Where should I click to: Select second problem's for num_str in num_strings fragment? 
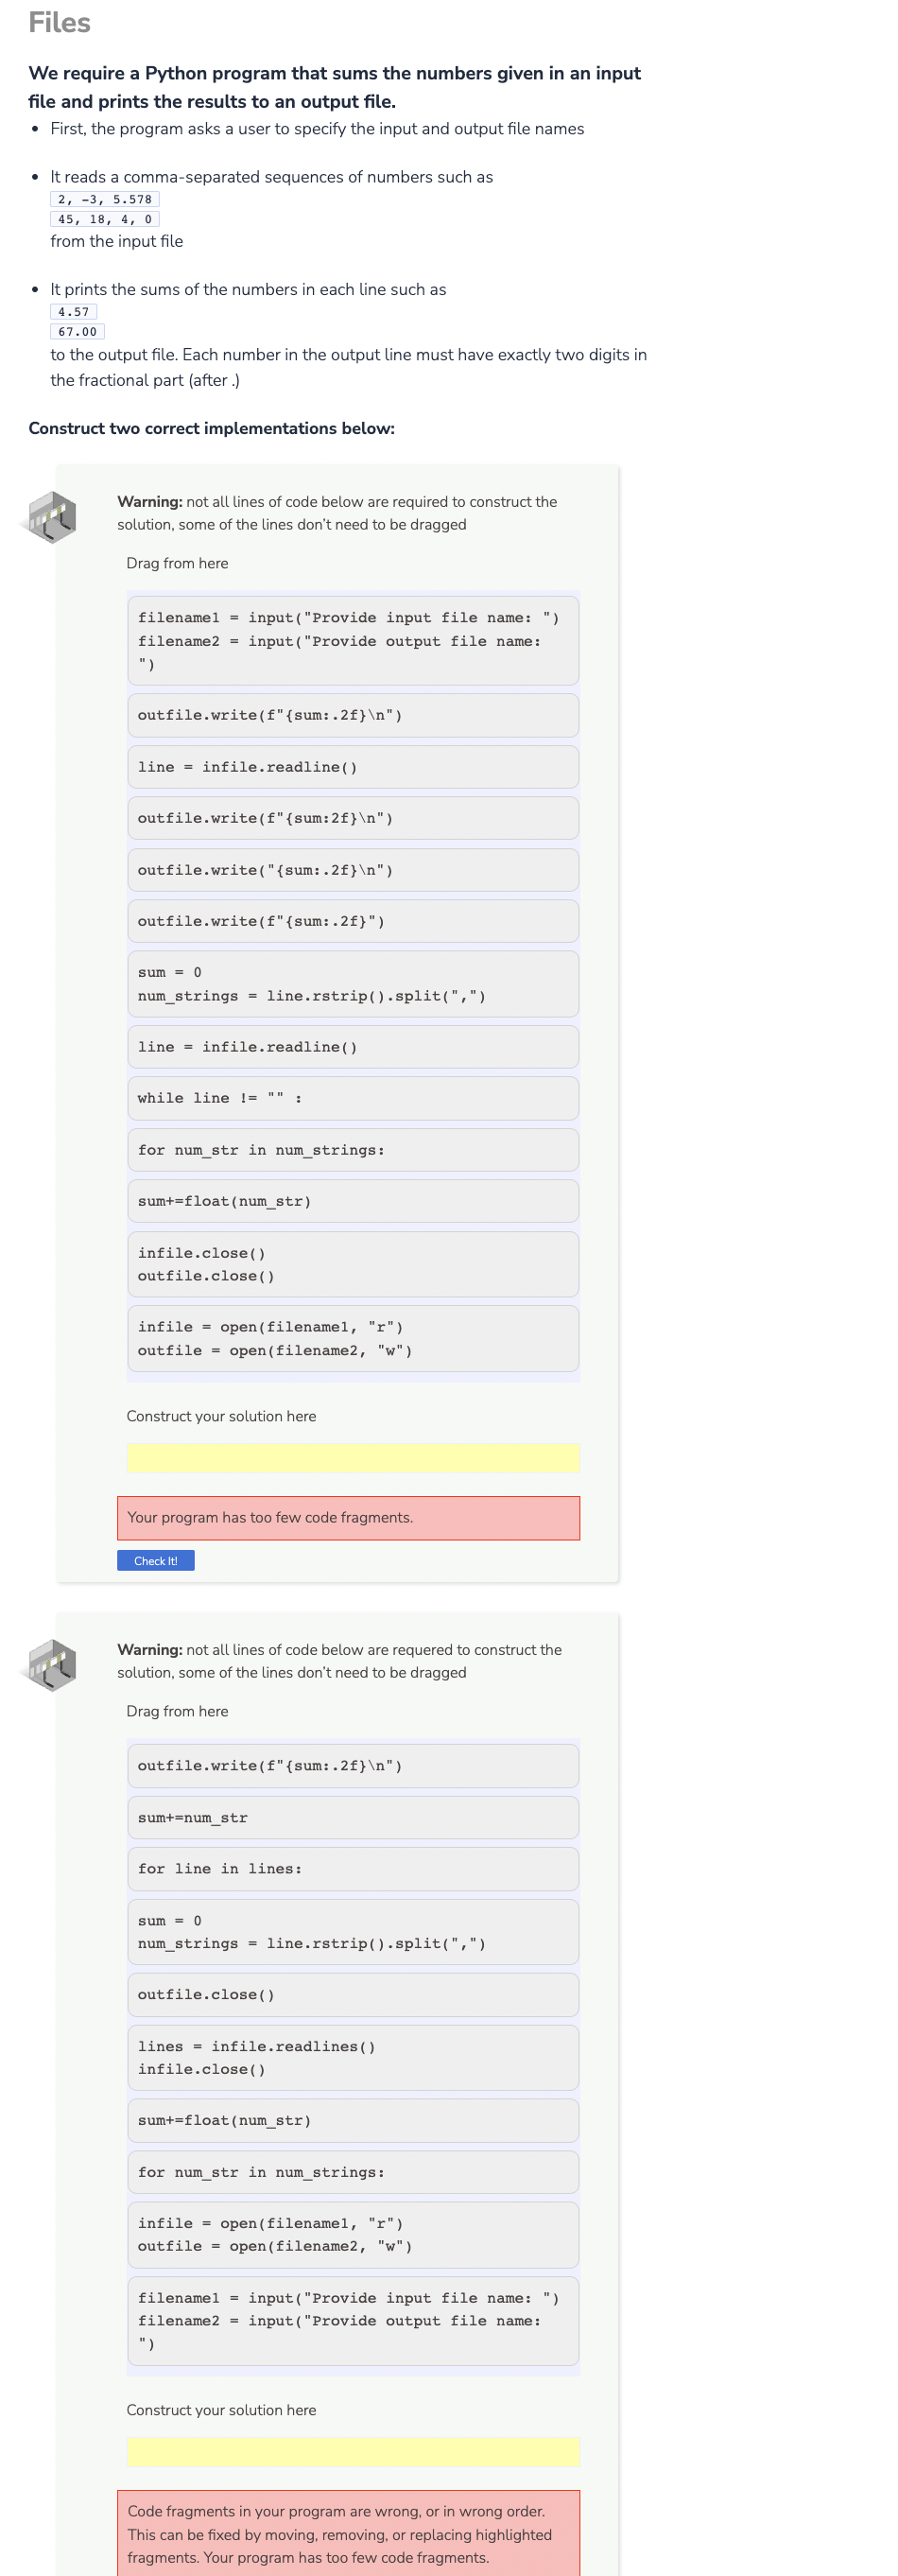tap(353, 2174)
